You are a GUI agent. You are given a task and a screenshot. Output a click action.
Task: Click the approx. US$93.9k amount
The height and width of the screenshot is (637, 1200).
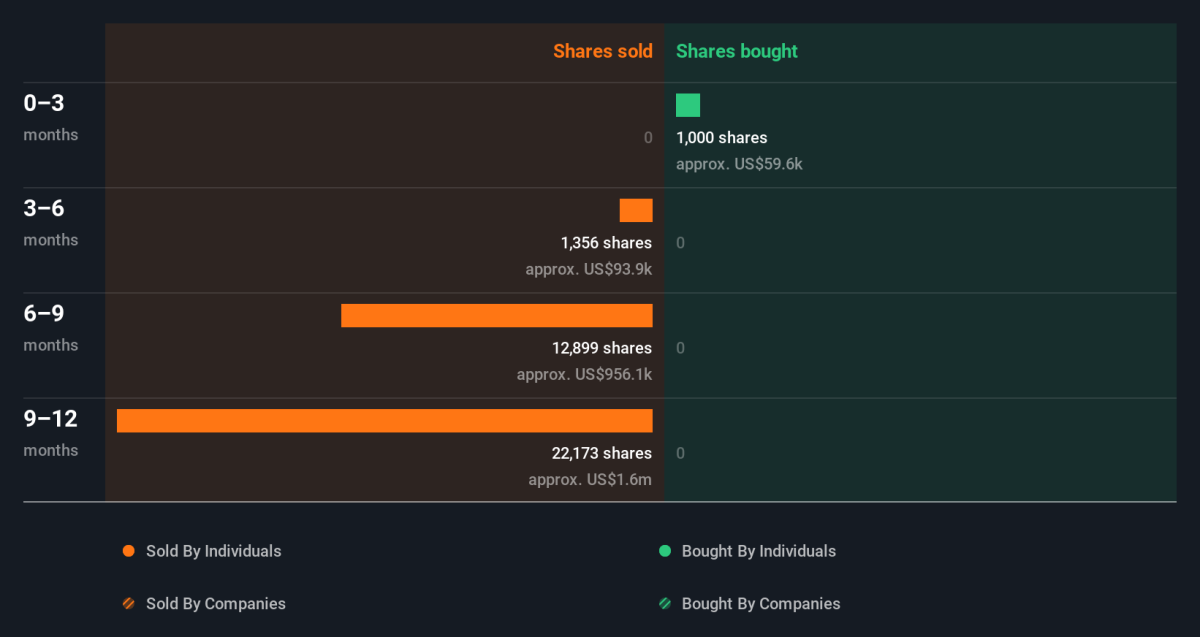coord(589,269)
